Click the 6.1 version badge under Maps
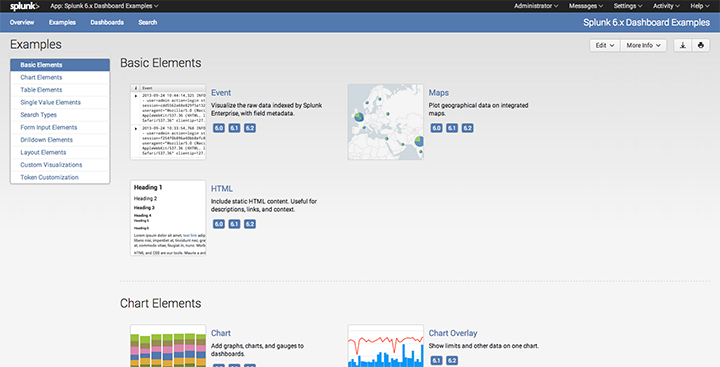 tap(452, 128)
